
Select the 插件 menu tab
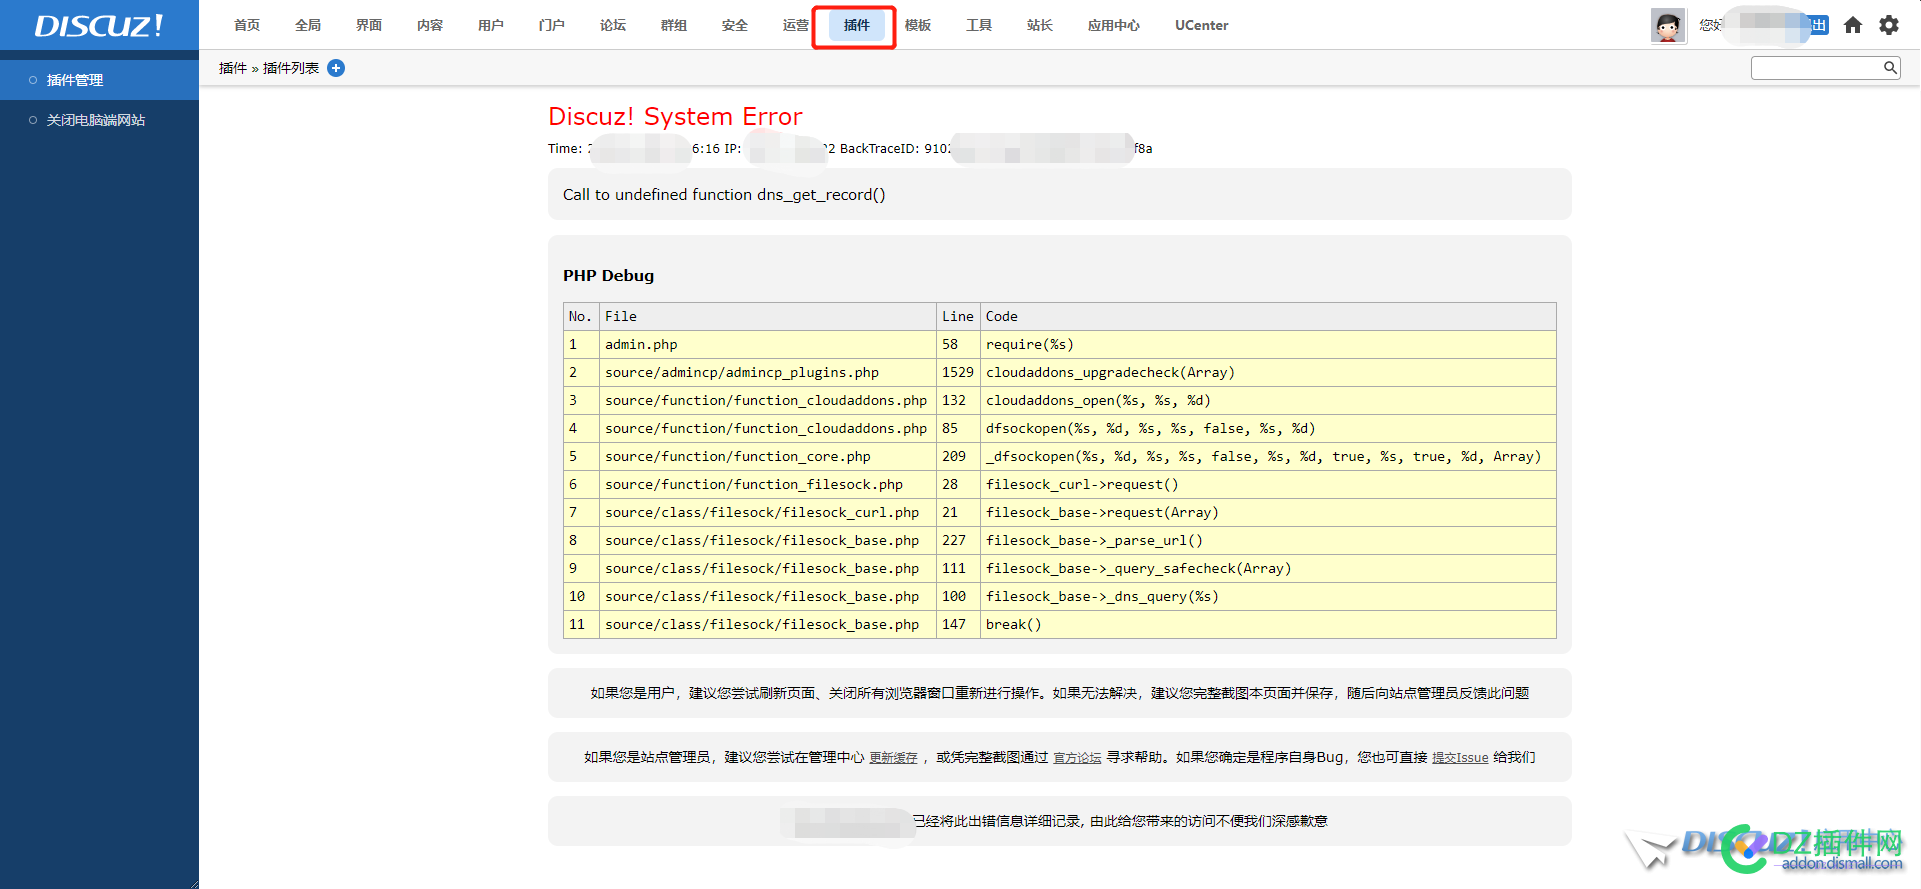coord(857,25)
